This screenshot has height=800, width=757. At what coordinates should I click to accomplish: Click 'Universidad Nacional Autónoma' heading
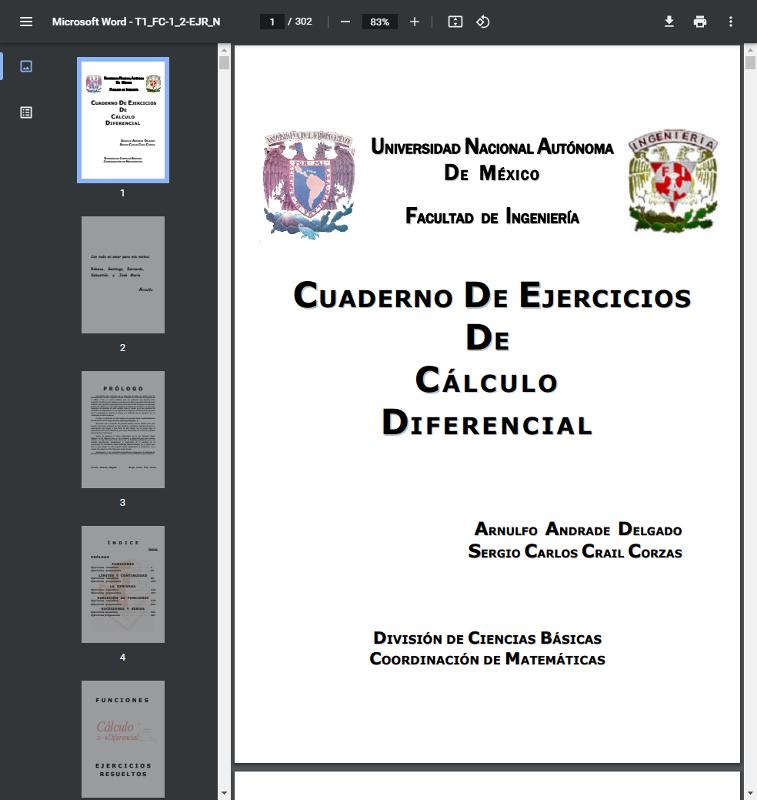492,147
